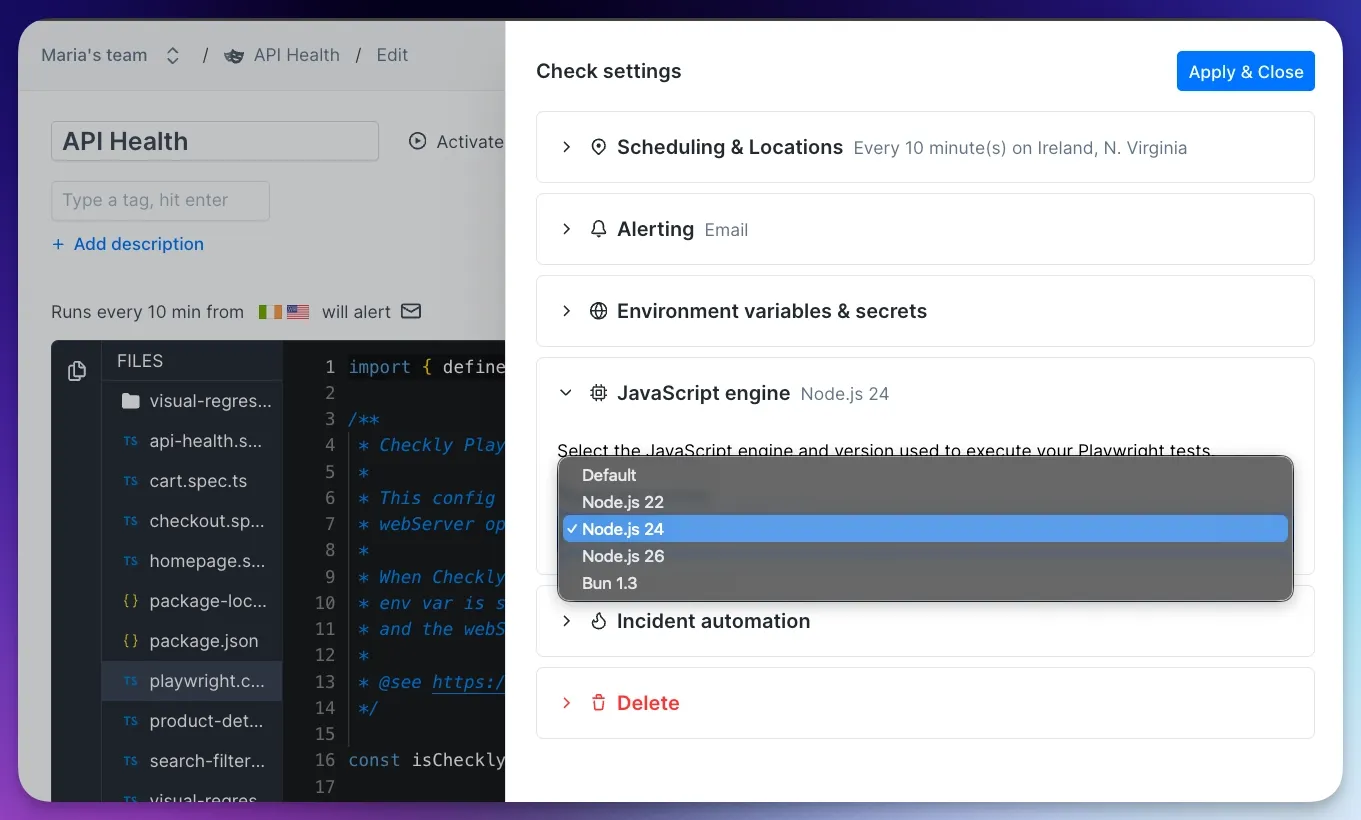
Task: Click the 'Check settings' panel title
Action: point(609,71)
